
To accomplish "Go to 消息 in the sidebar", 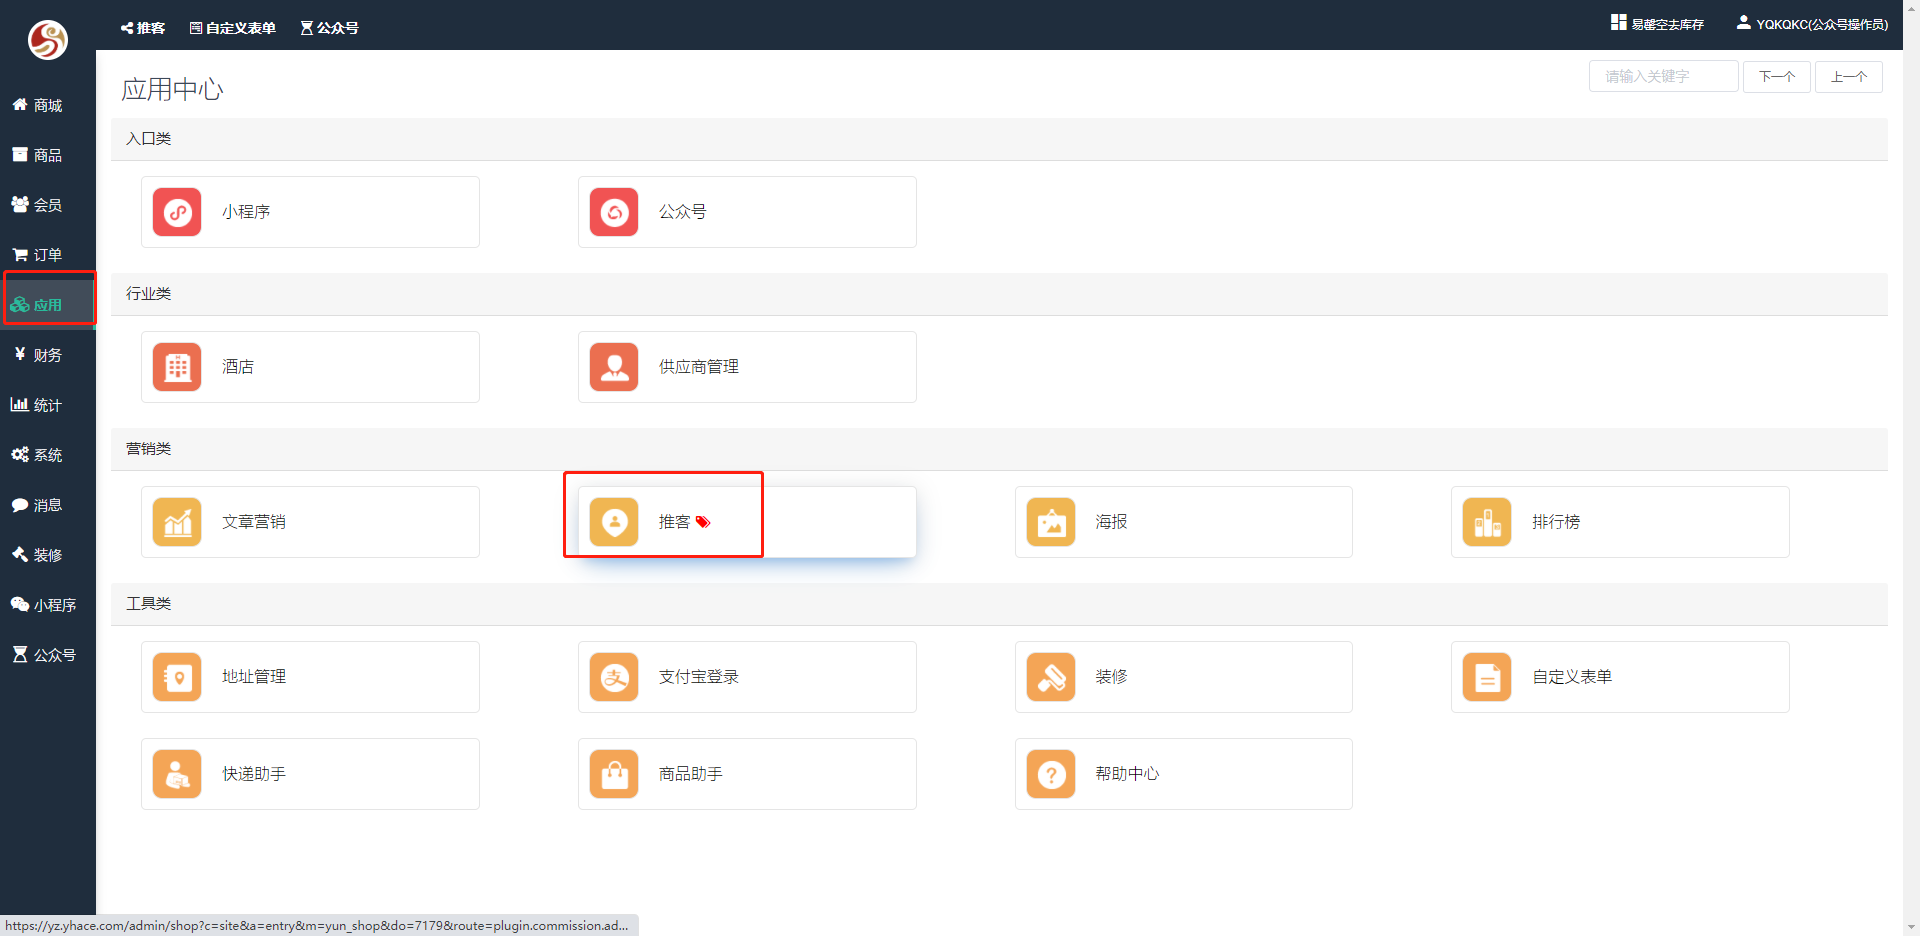I will tap(48, 505).
